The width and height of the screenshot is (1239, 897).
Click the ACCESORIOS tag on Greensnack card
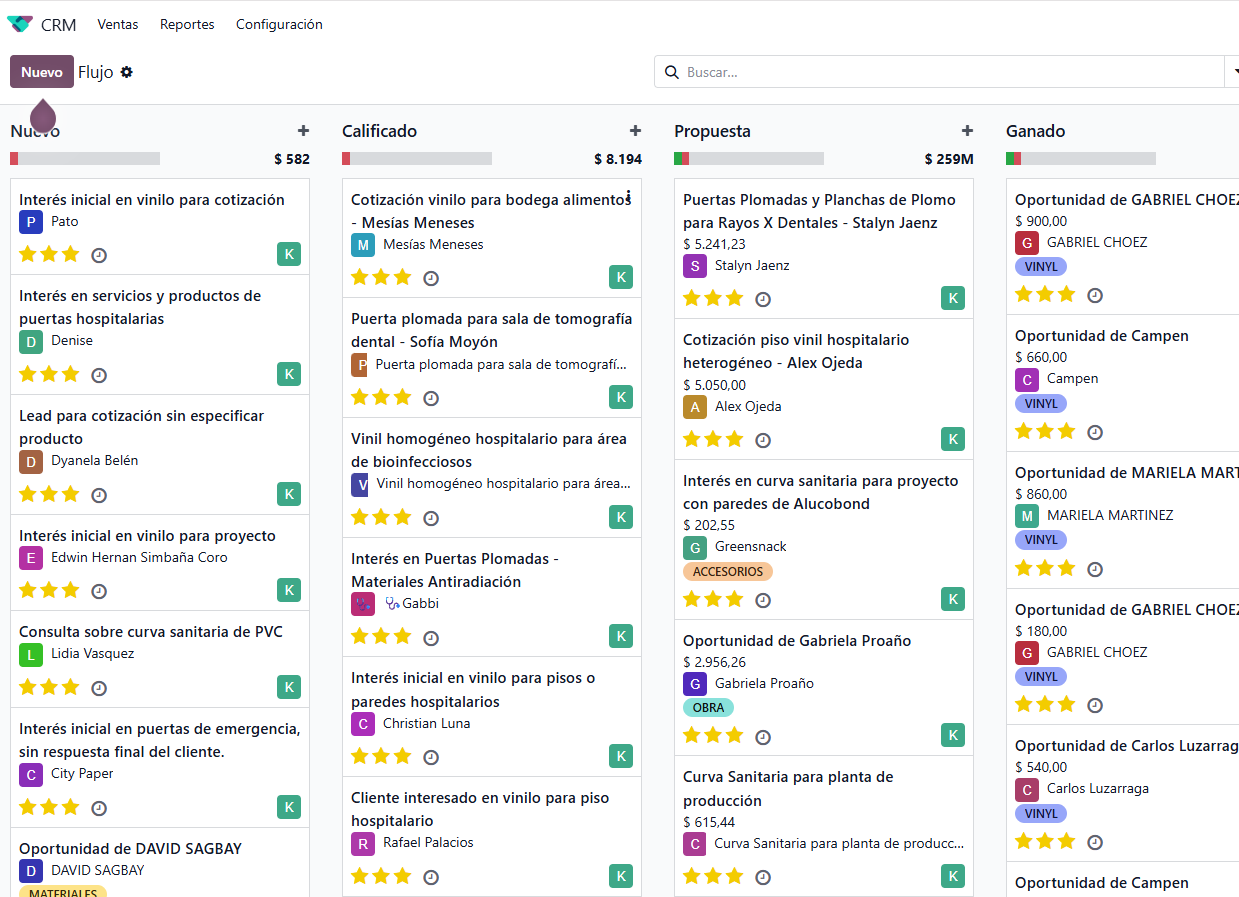(x=728, y=572)
